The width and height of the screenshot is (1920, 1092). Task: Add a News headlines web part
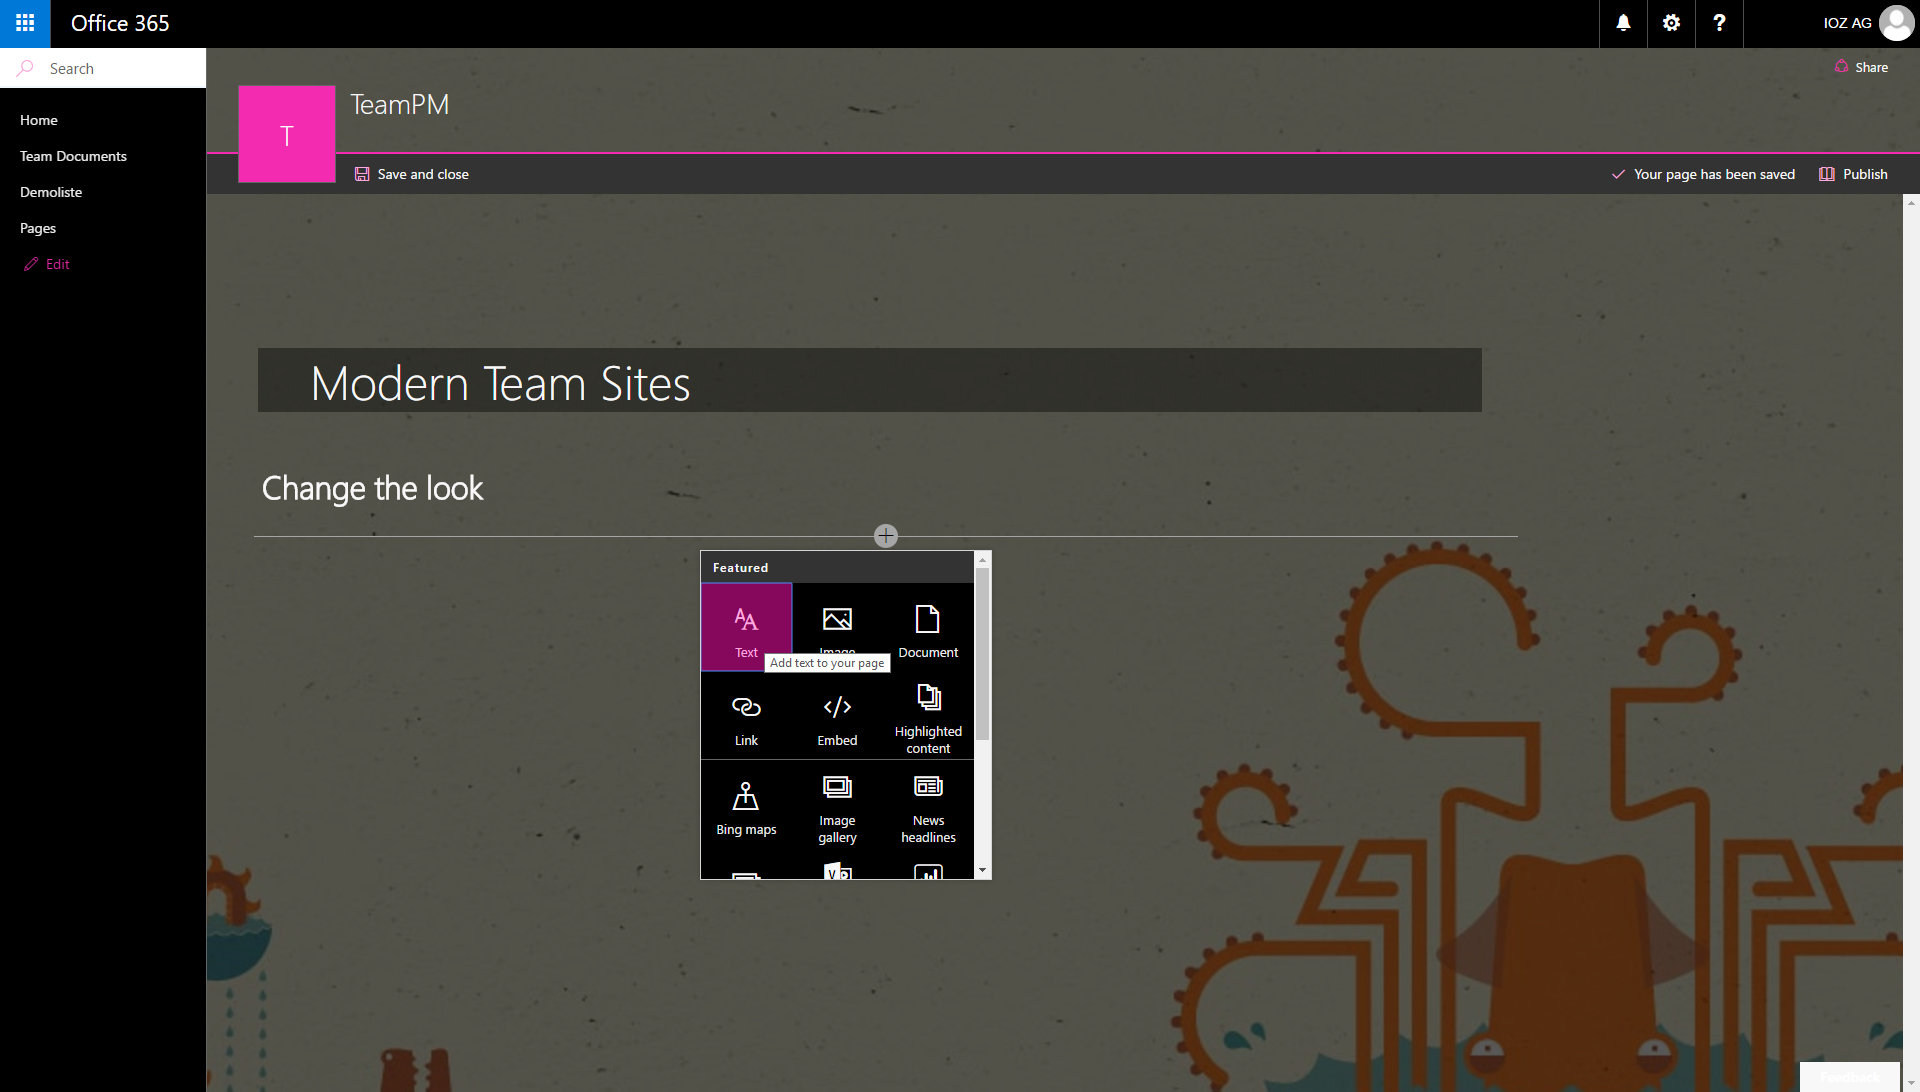point(928,805)
